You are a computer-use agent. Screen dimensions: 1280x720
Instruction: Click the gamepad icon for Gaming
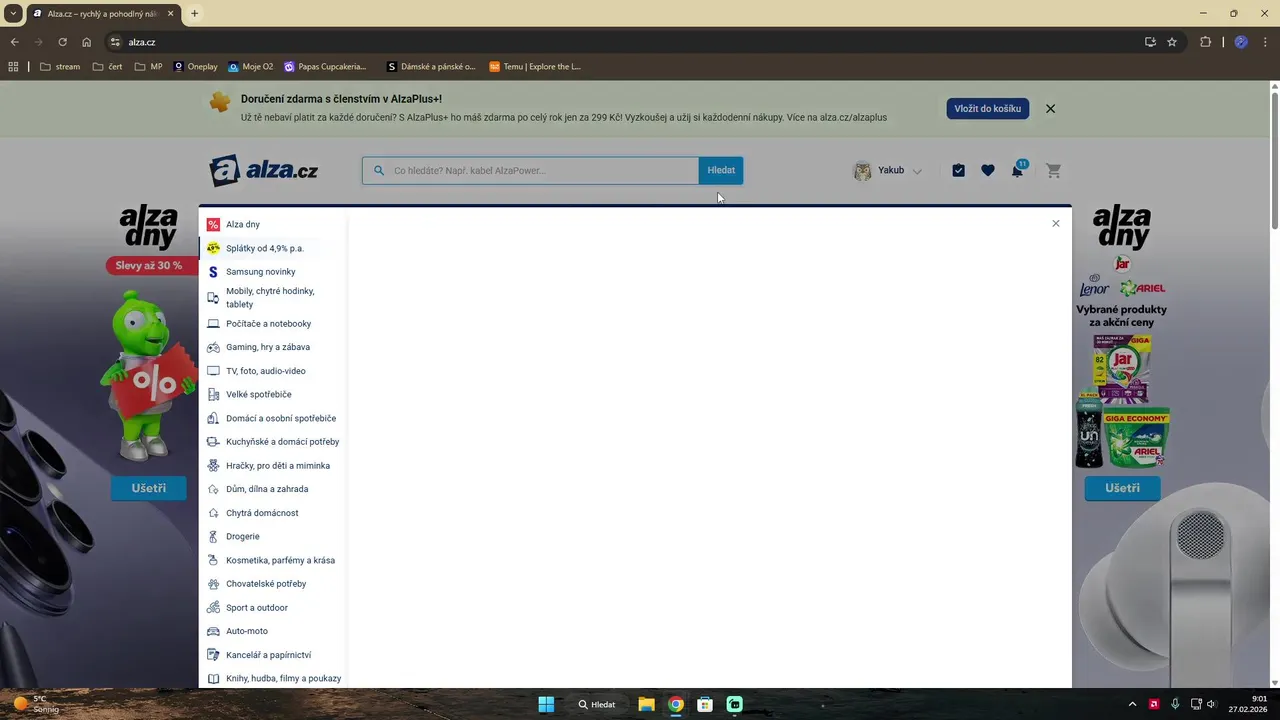coord(213,347)
